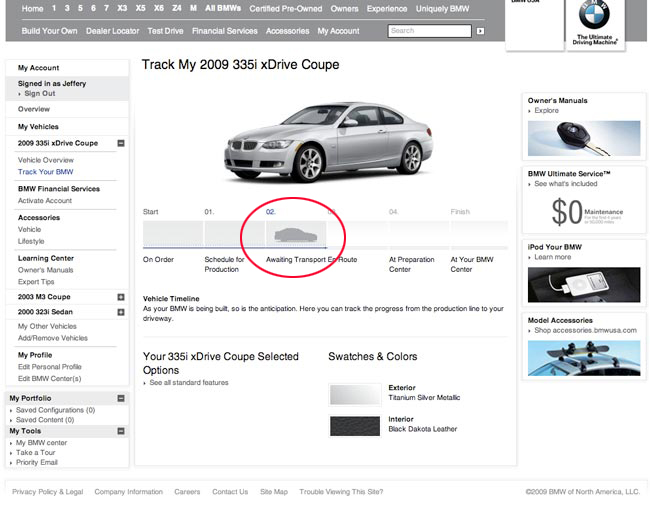
Task: Open the Experience menu item
Action: 387,9
